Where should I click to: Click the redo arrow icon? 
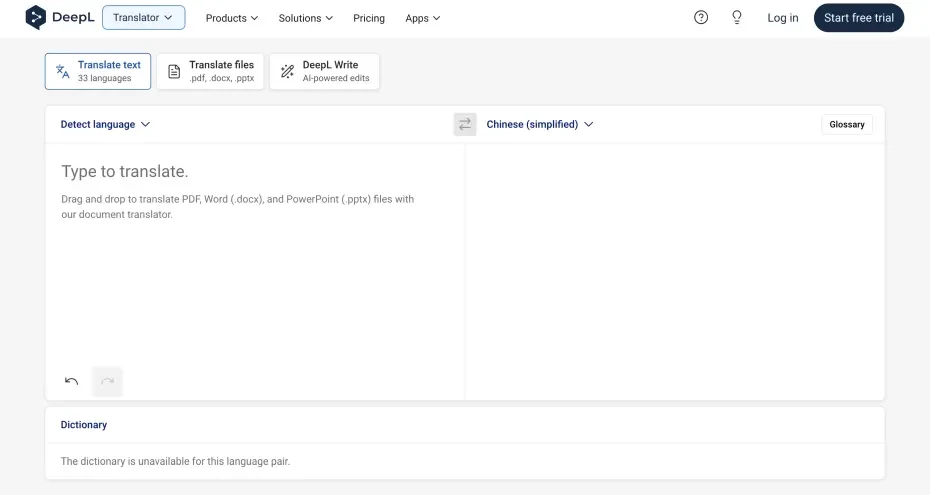[x=107, y=381]
